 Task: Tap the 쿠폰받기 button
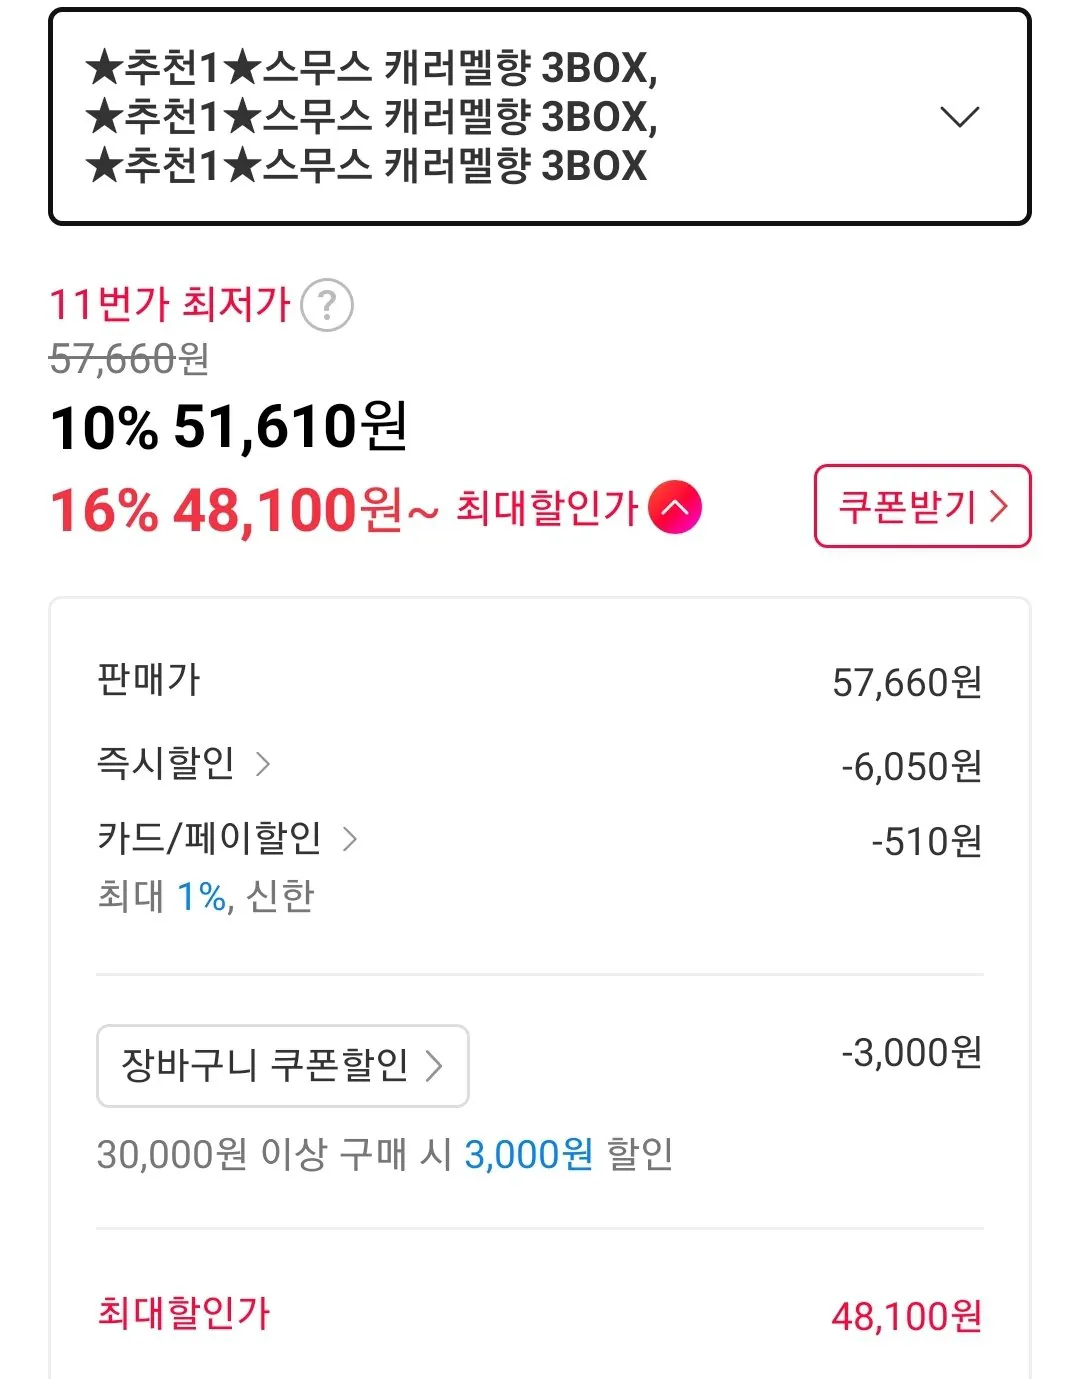point(921,506)
